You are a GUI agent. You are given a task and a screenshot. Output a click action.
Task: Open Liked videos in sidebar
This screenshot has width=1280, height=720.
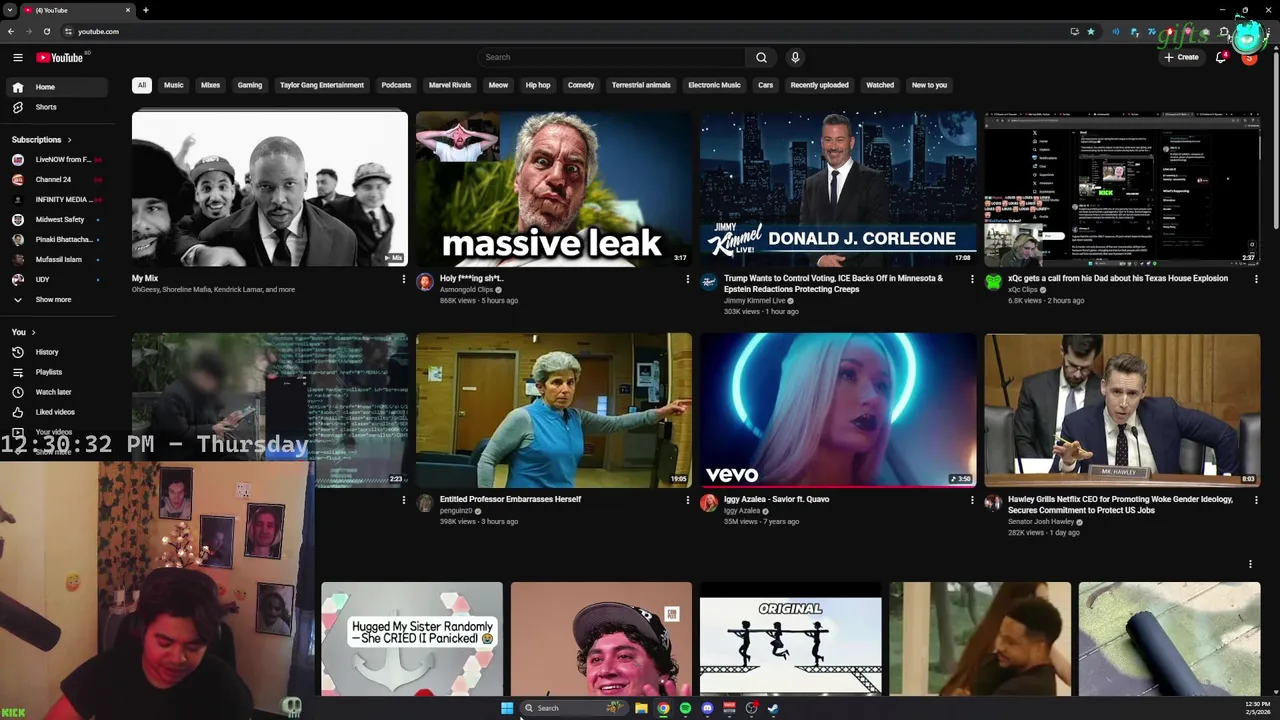[55, 412]
